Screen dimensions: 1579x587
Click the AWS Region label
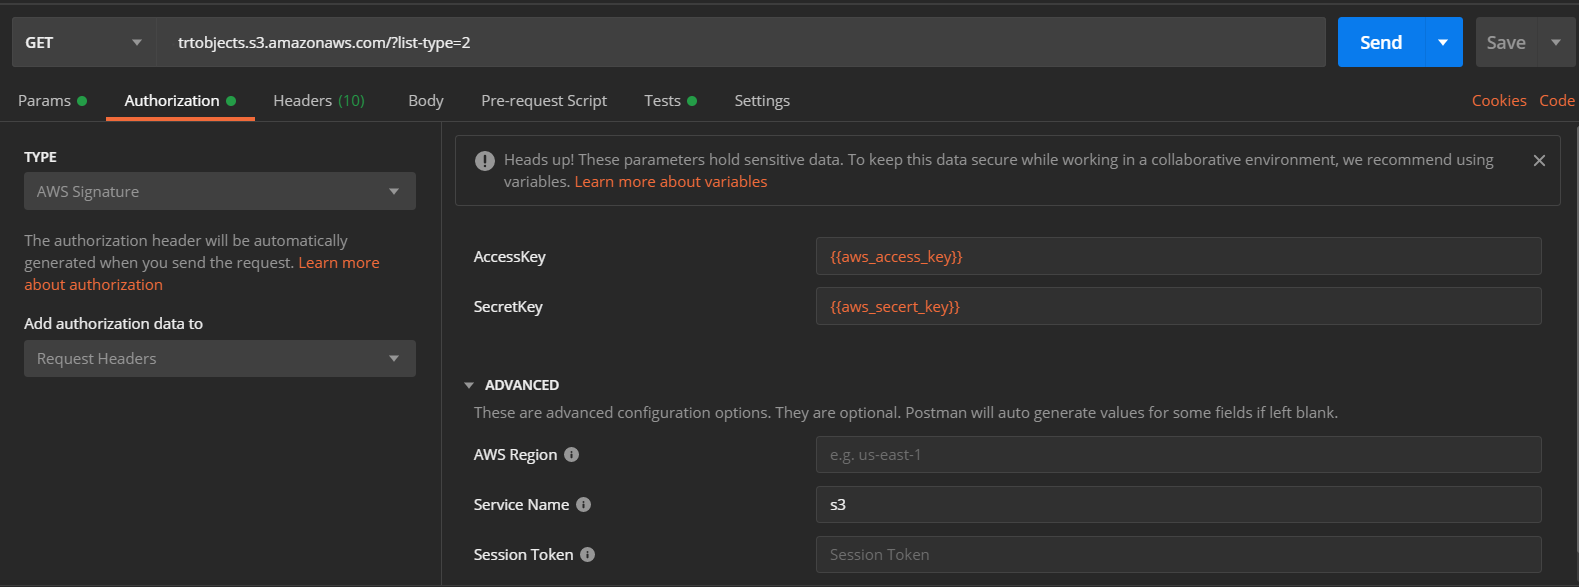[515, 454]
